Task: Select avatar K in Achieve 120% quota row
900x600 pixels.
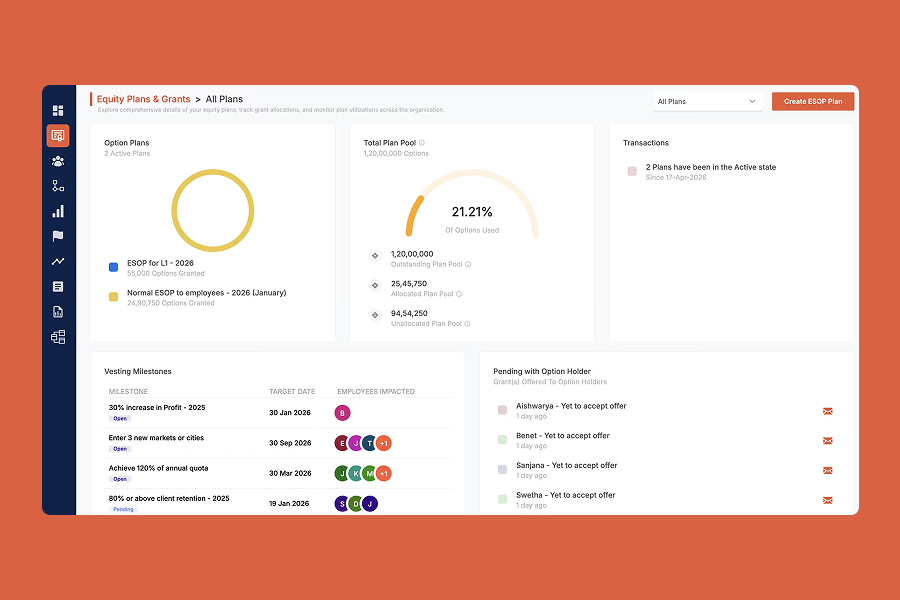Action: coord(356,474)
